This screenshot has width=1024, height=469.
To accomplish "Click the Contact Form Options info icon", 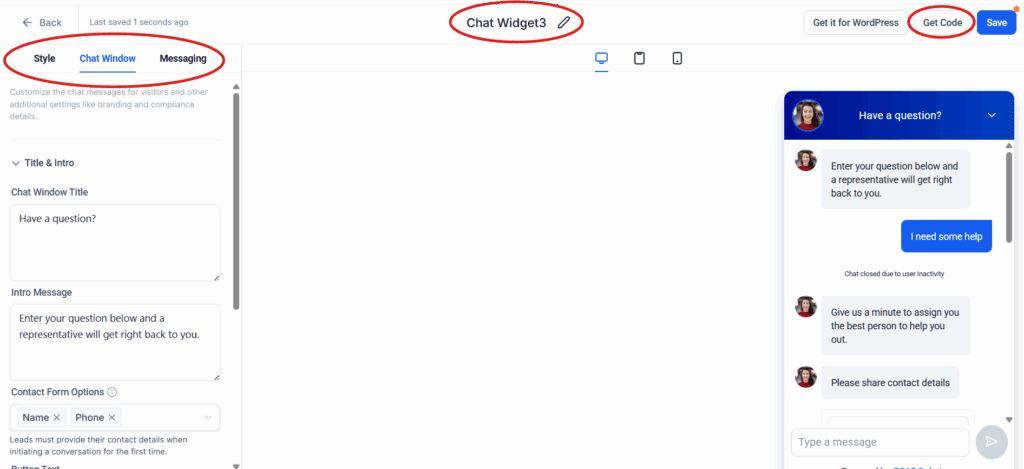I will coord(112,393).
